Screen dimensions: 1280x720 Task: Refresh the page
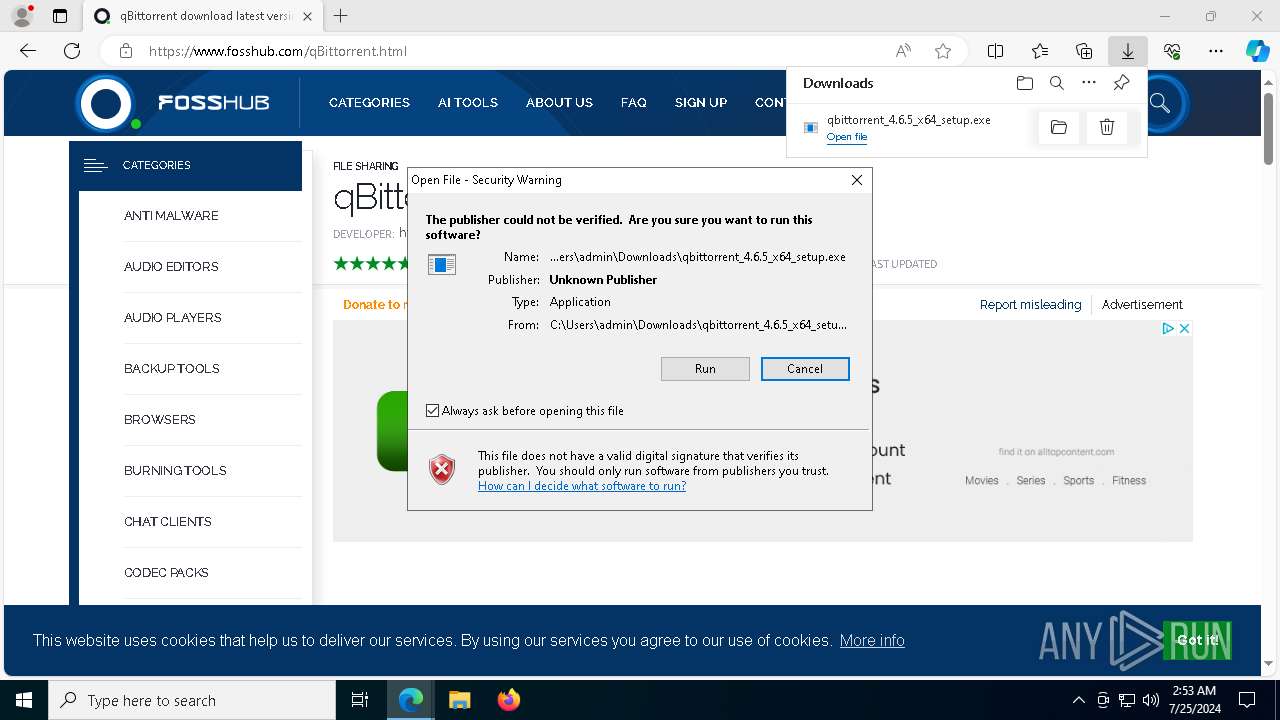(72, 51)
